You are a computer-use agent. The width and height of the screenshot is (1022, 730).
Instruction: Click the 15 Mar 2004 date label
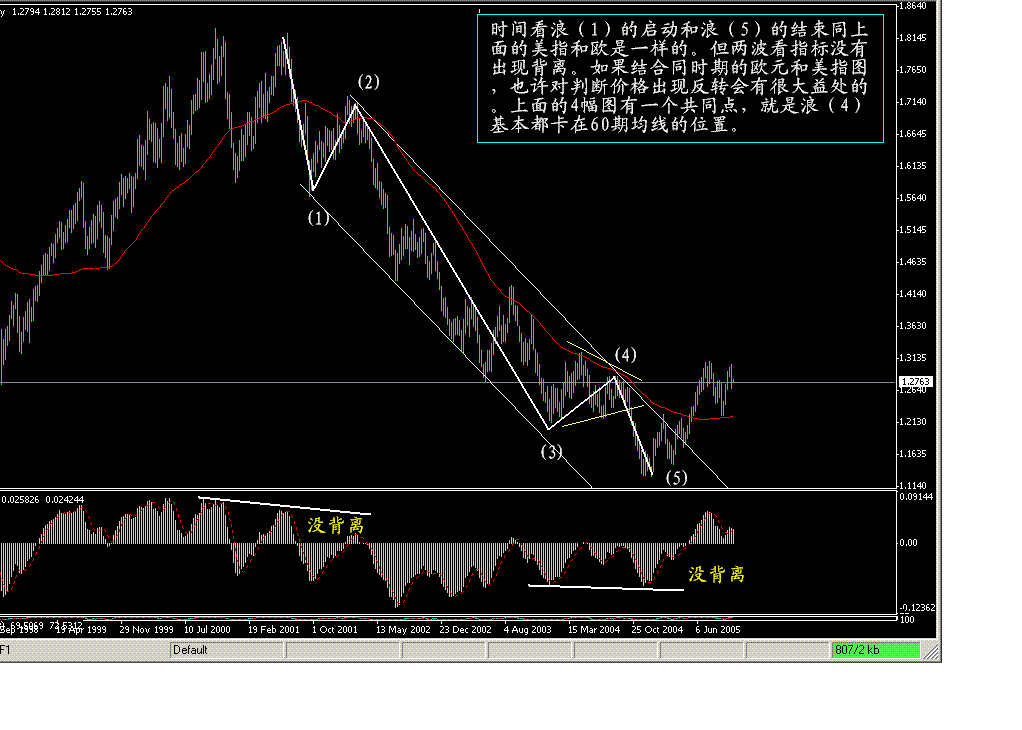(x=594, y=630)
